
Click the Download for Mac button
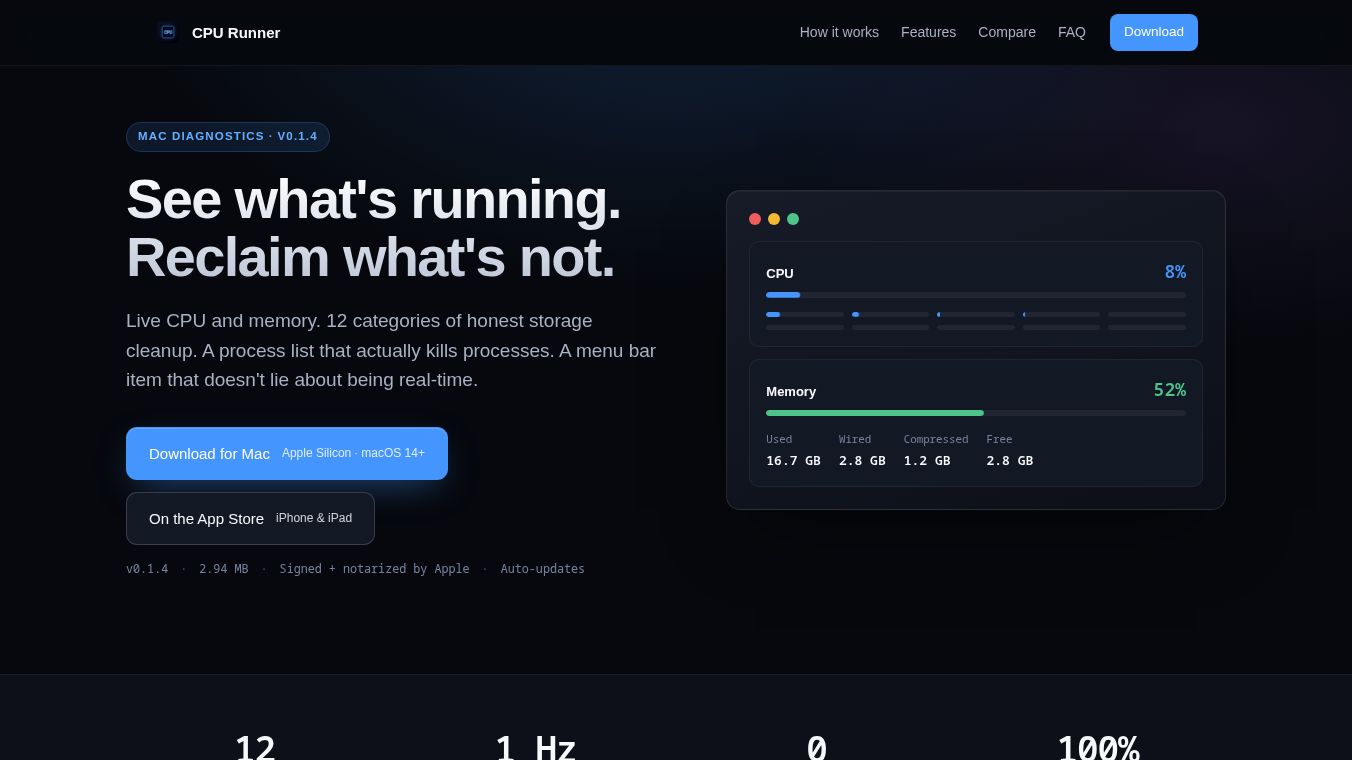[x=287, y=453]
